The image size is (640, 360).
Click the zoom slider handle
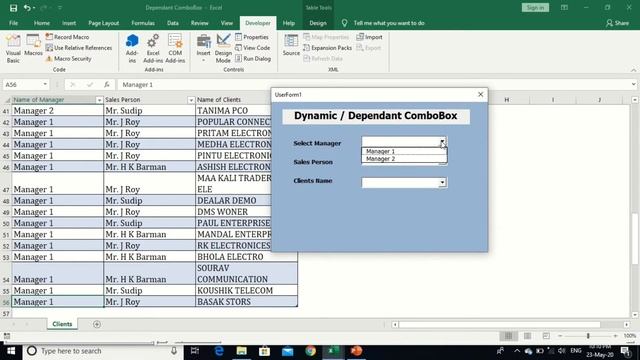(588, 336)
